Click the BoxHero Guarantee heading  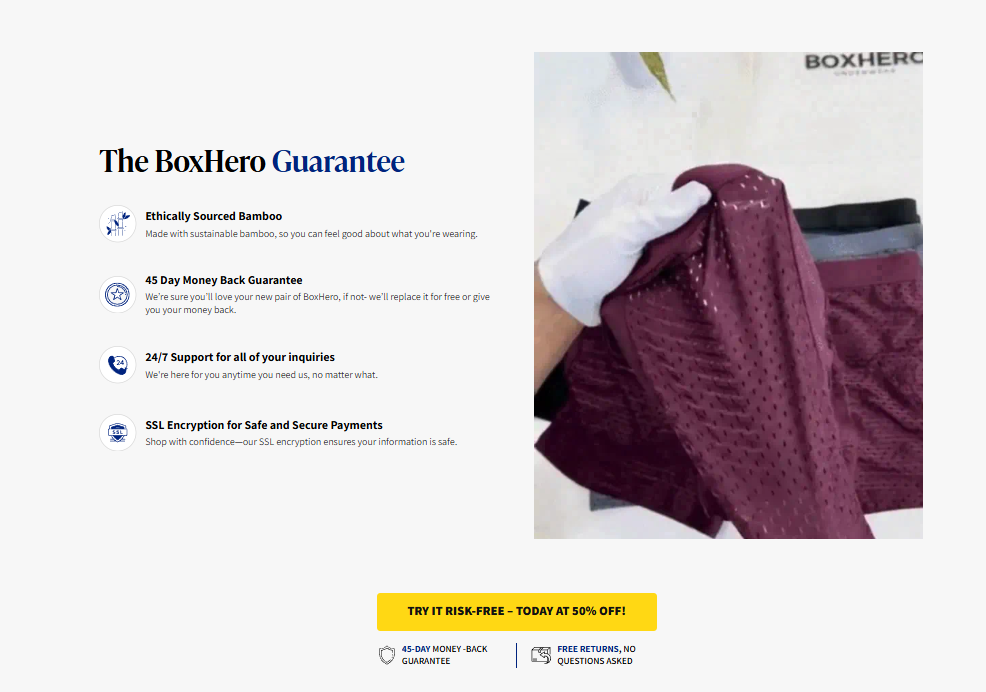252,161
